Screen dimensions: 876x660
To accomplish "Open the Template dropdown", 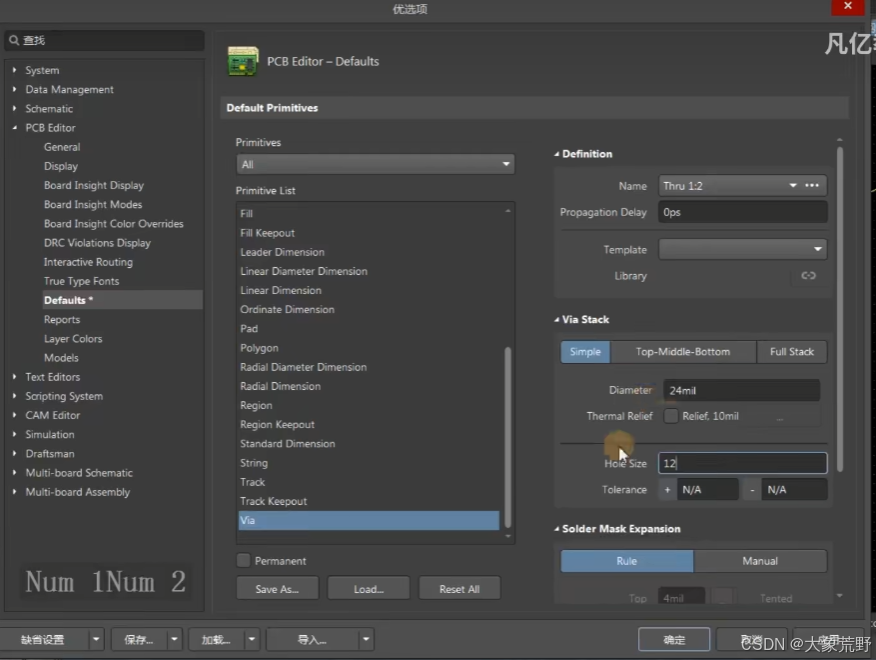I will point(742,249).
